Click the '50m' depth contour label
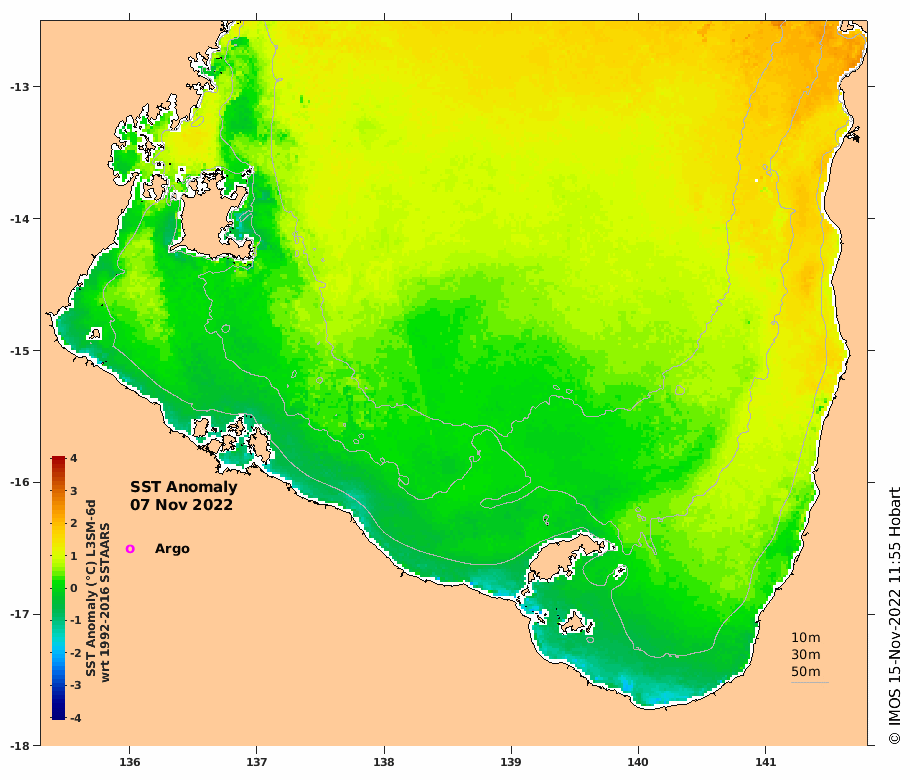 pyautogui.click(x=806, y=671)
